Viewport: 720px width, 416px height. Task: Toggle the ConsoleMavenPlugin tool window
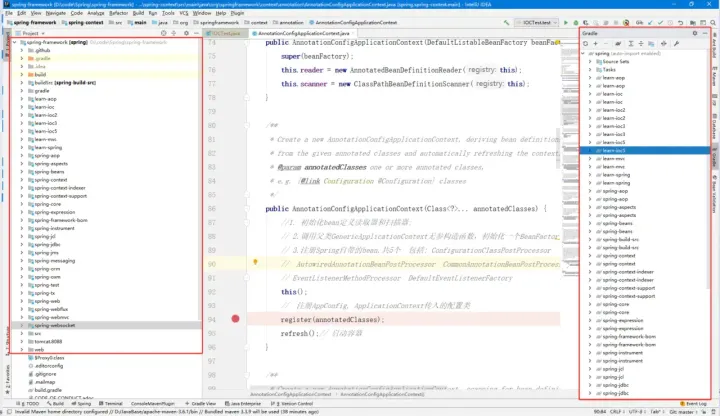[152, 404]
